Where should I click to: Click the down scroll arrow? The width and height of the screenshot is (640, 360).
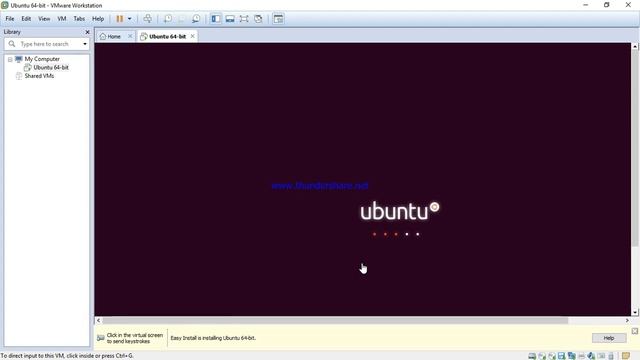pyautogui.click(x=635, y=312)
